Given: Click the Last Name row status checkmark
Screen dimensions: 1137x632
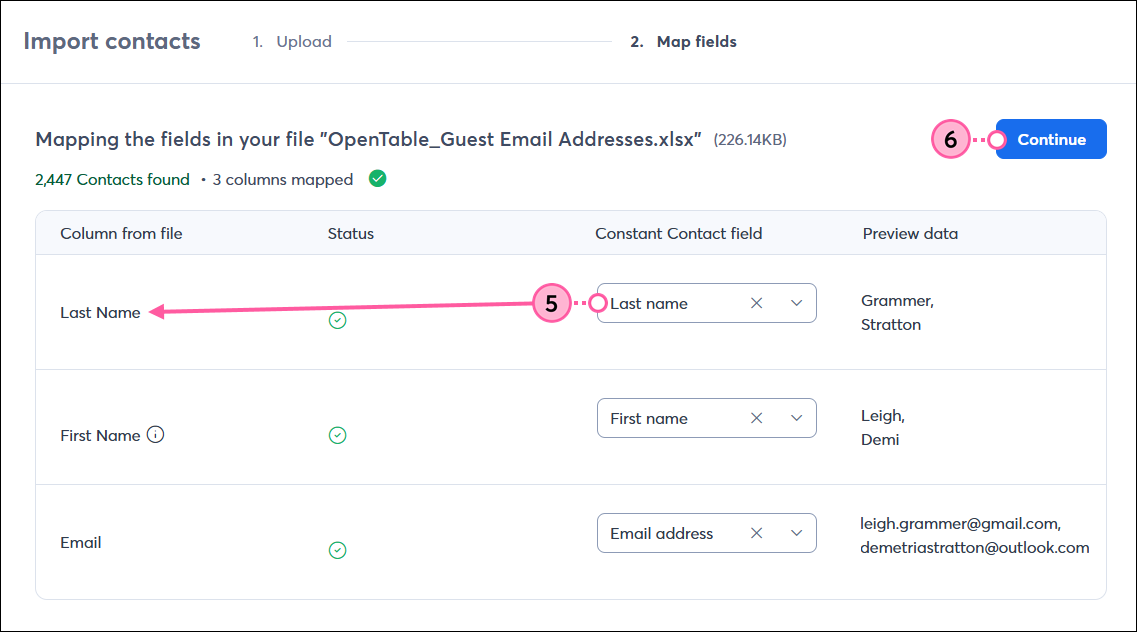Looking at the screenshot, I should [337, 320].
